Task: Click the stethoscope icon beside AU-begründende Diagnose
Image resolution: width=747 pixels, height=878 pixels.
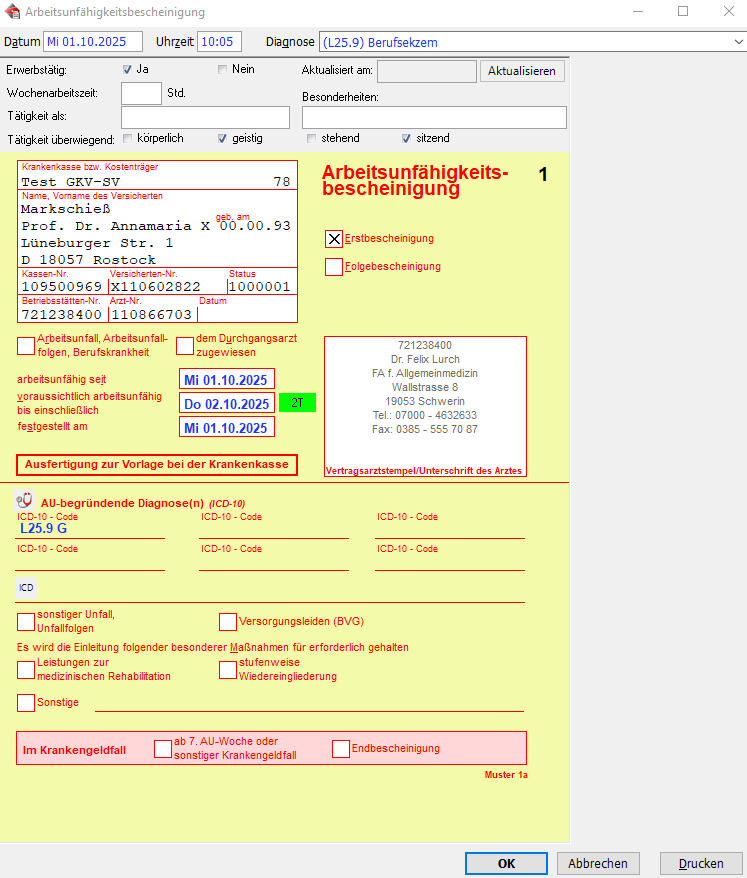Action: [26, 501]
